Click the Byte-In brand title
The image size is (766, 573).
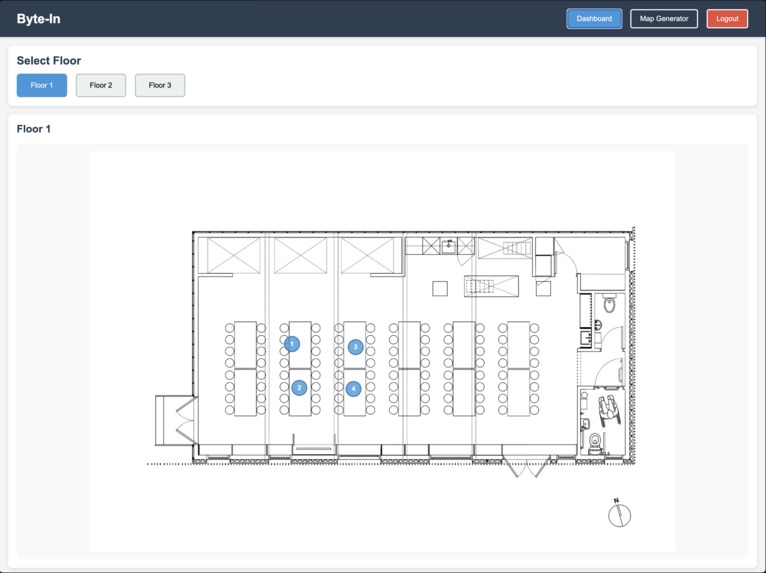tap(39, 19)
